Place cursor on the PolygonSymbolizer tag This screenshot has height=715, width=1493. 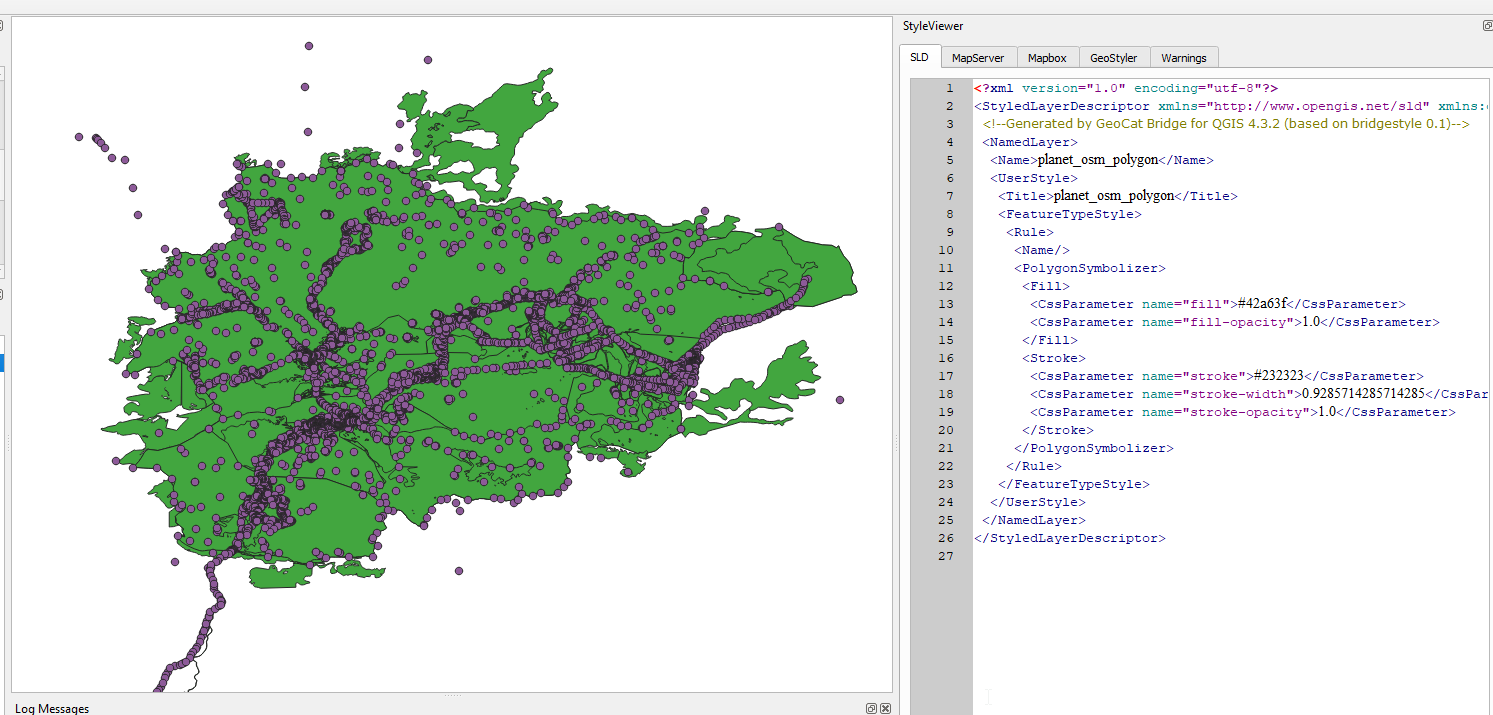[1090, 267]
